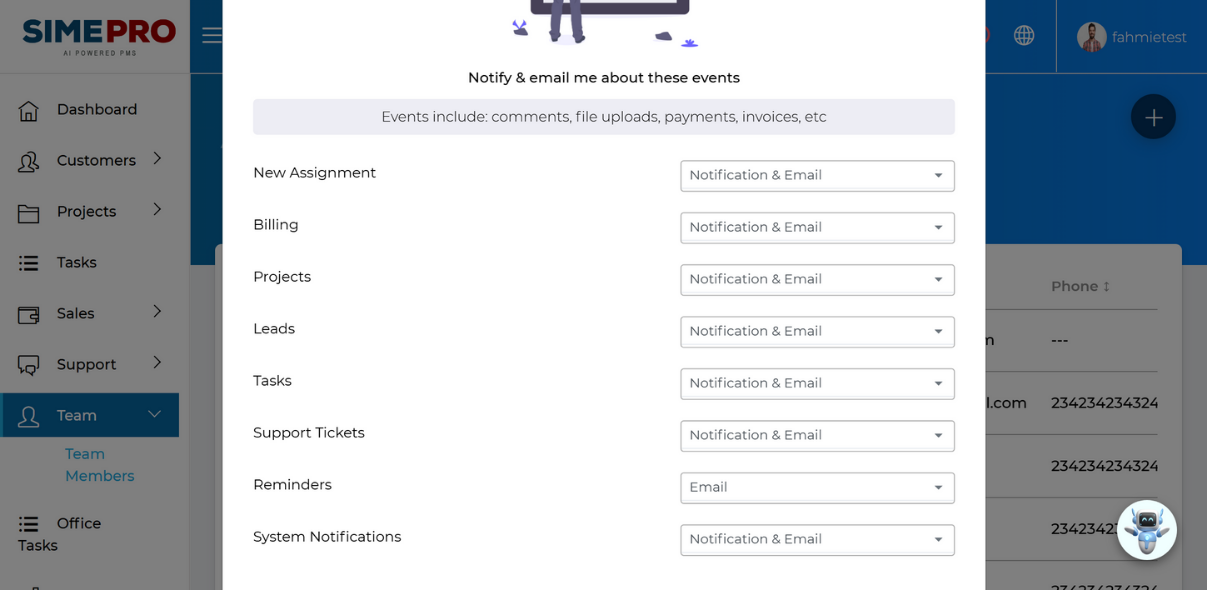1207x590 pixels.
Task: Open the Billing notification dropdown
Action: (x=817, y=227)
